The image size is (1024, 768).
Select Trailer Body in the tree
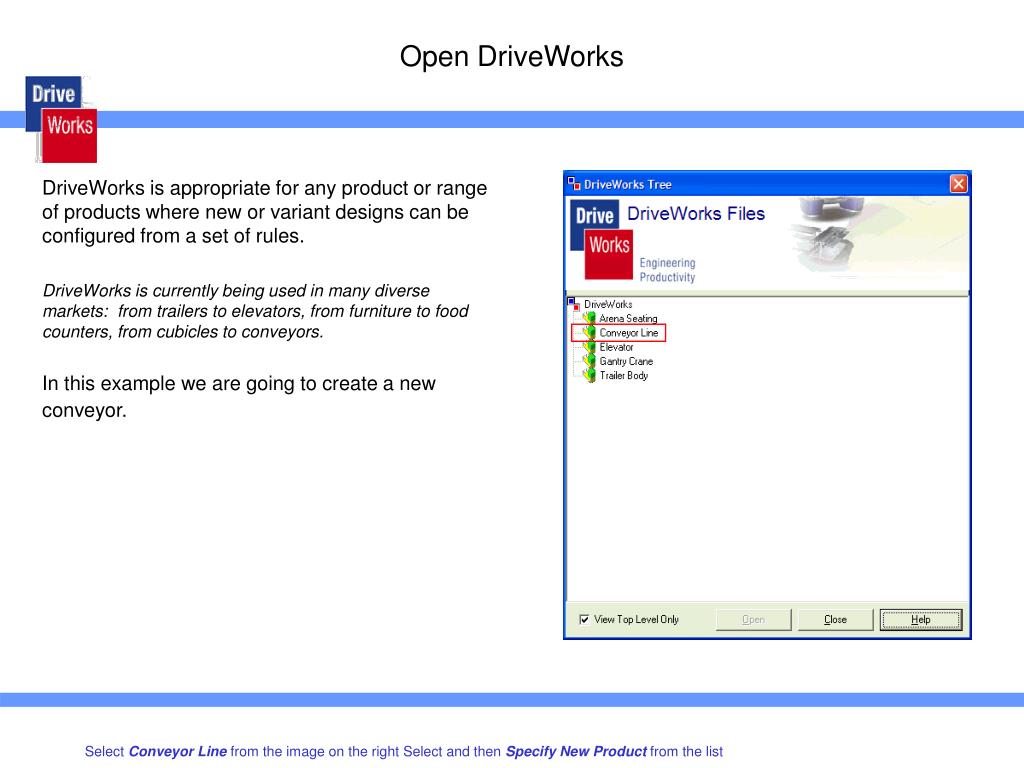click(x=624, y=376)
